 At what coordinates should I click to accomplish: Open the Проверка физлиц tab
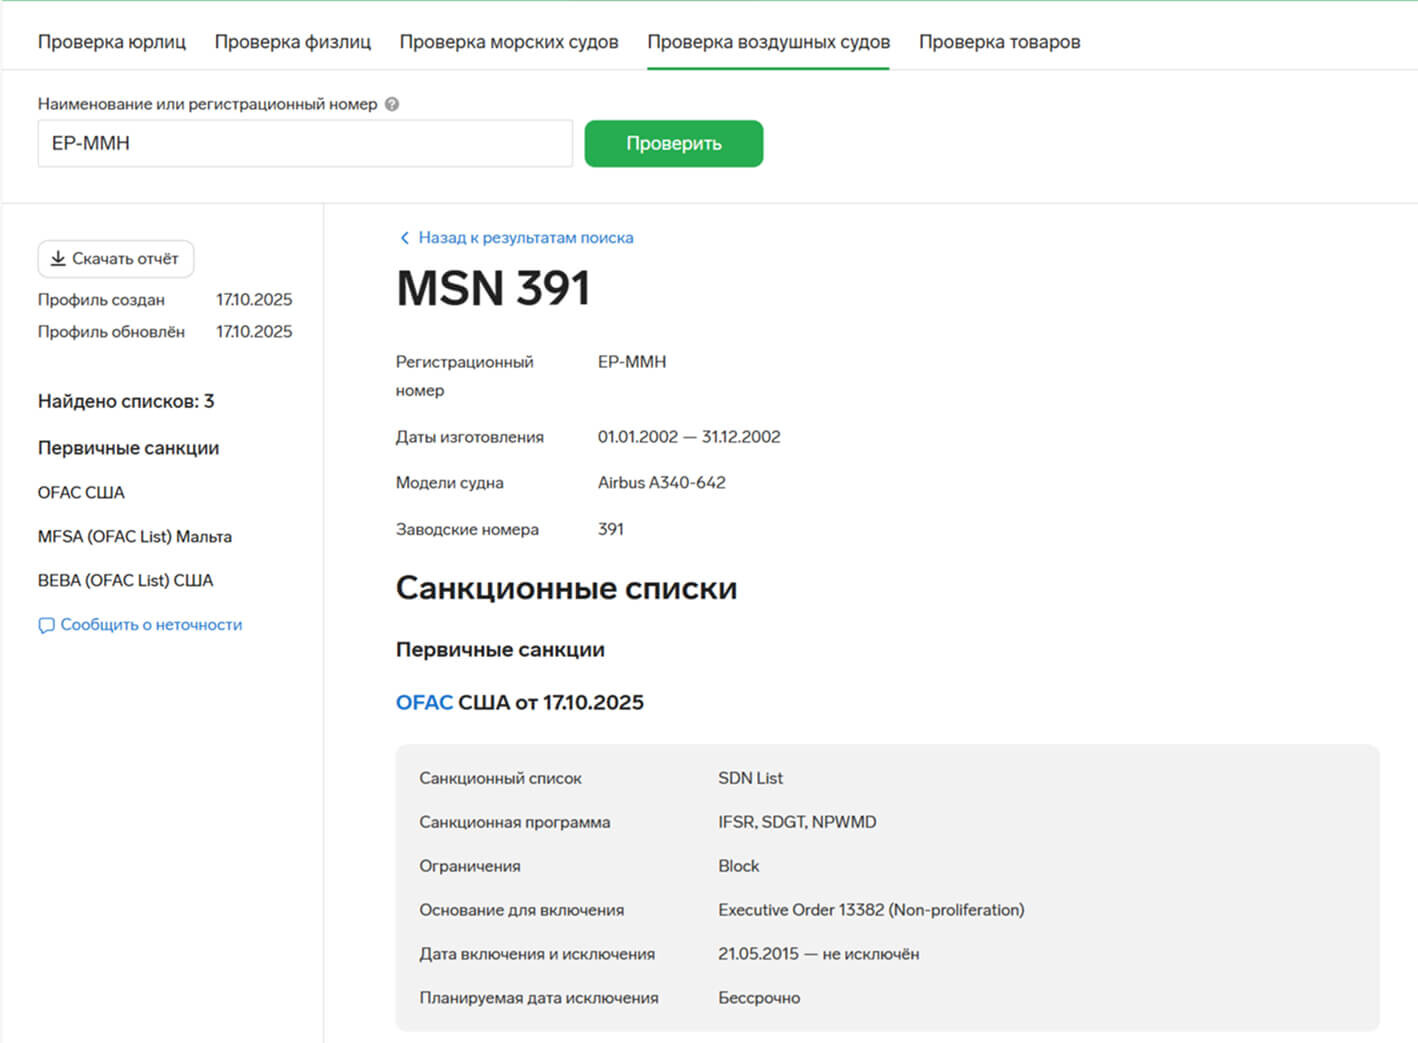point(293,42)
